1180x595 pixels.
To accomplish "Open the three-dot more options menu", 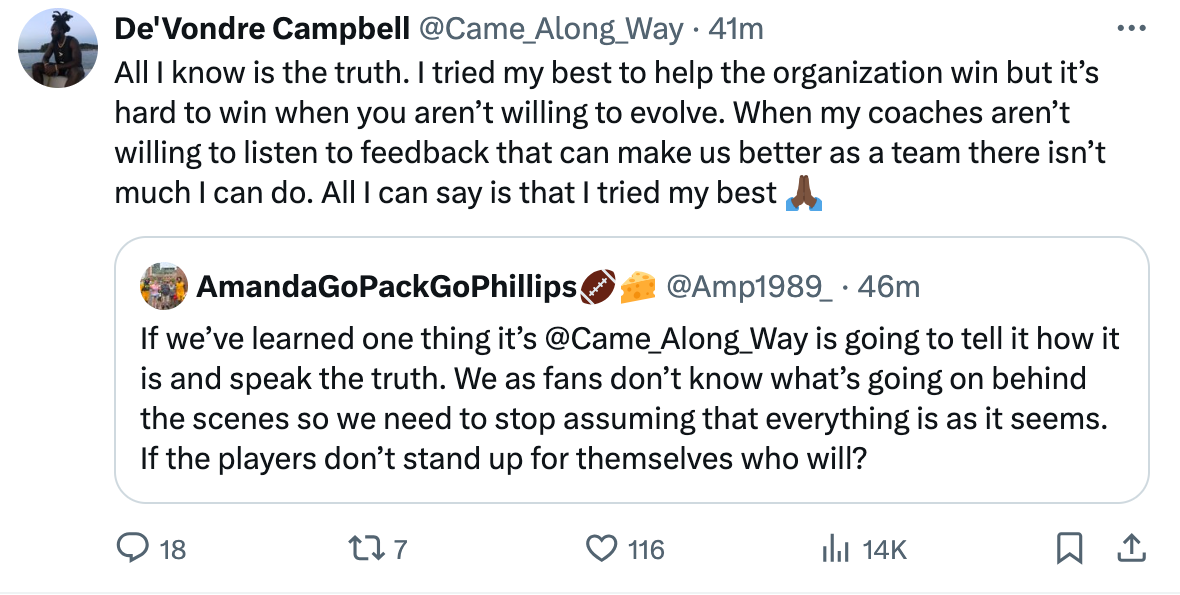I will pyautogui.click(x=1131, y=29).
